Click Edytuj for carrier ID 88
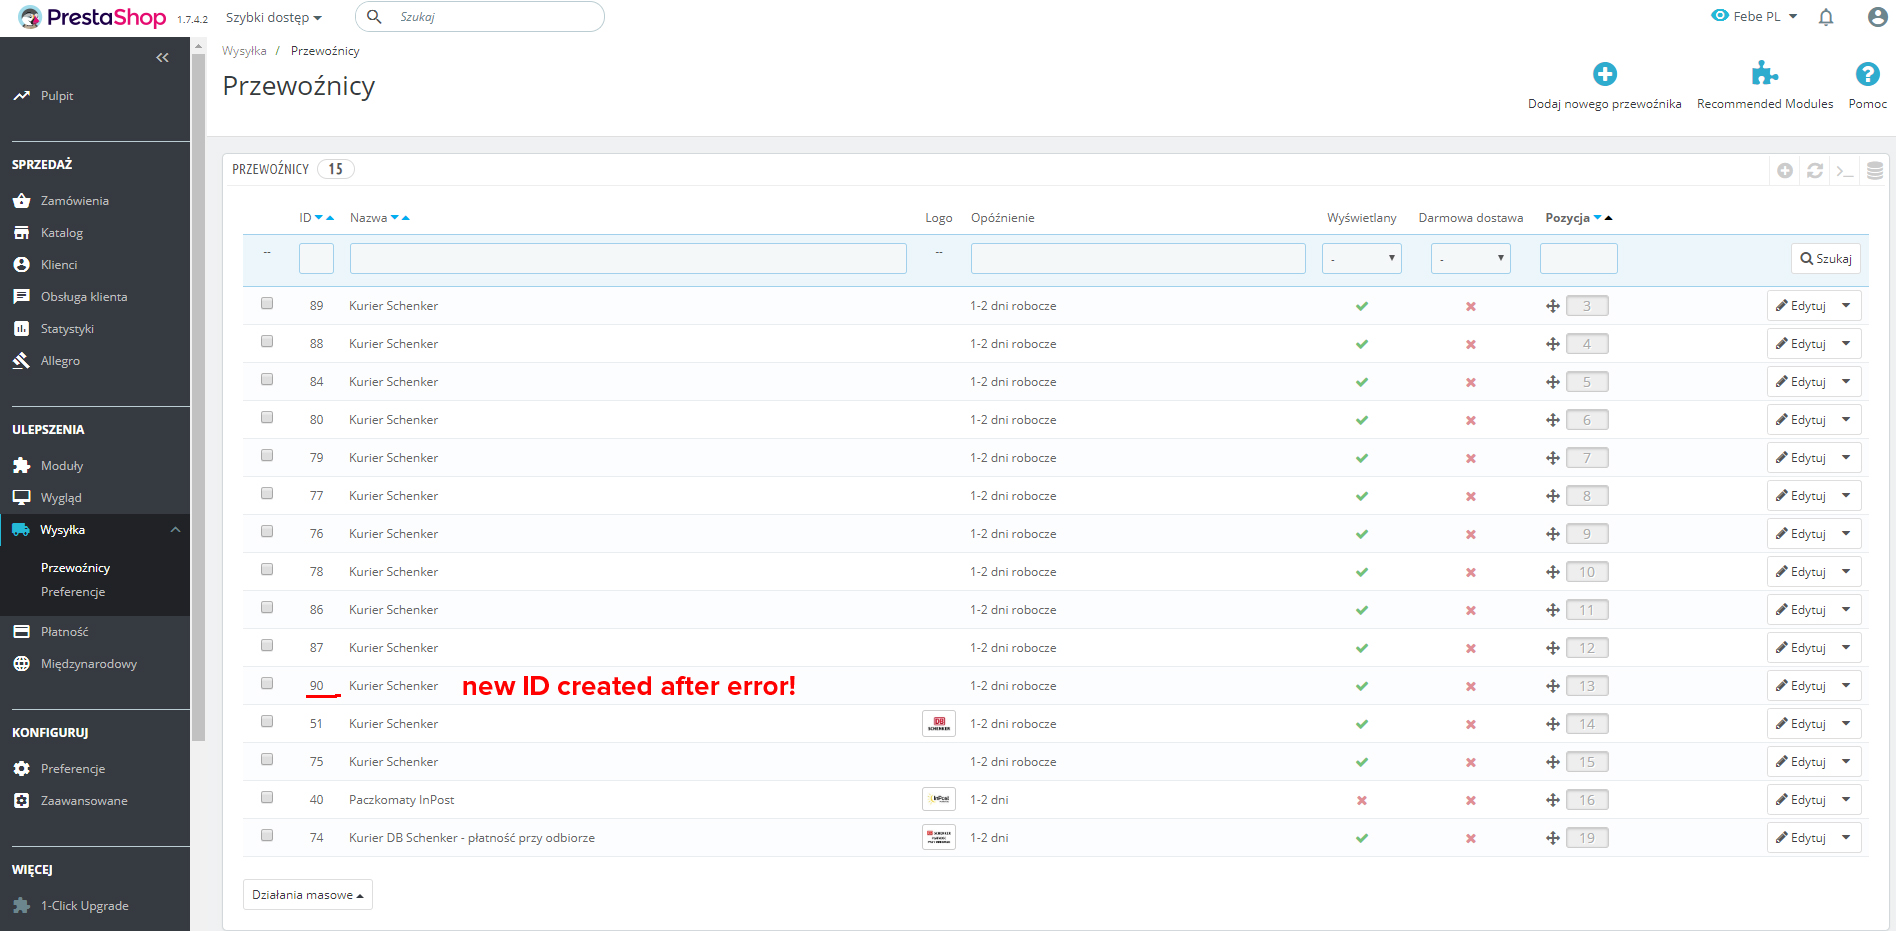Viewport: 1896px width, 931px height. pos(1801,344)
